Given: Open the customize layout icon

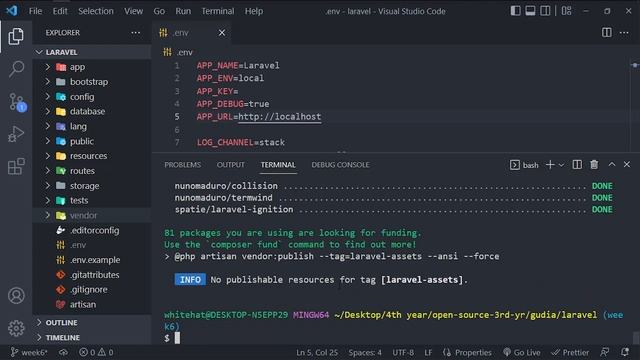Looking at the screenshot, I should [567, 11].
